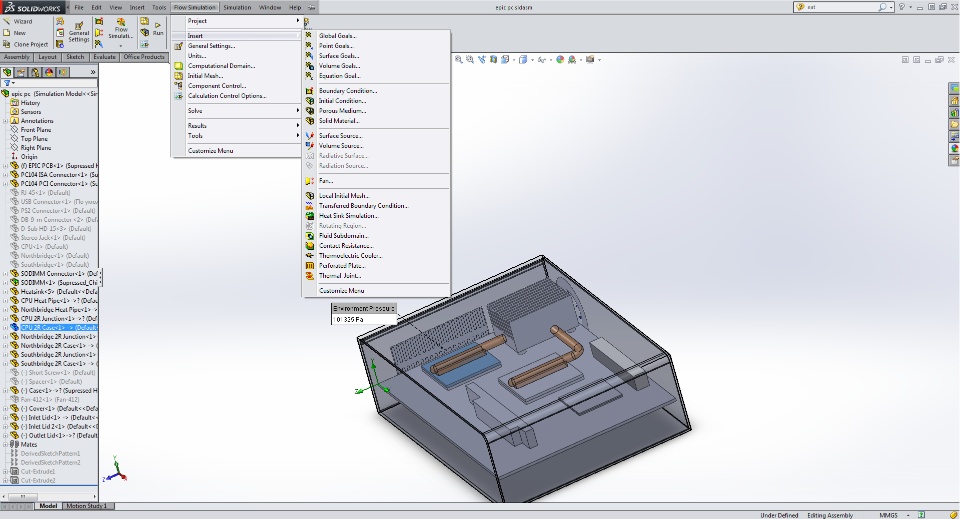Viewport: 960px width, 519px height.
Task: Open the MMGS unit system dropdown
Action: (908, 515)
